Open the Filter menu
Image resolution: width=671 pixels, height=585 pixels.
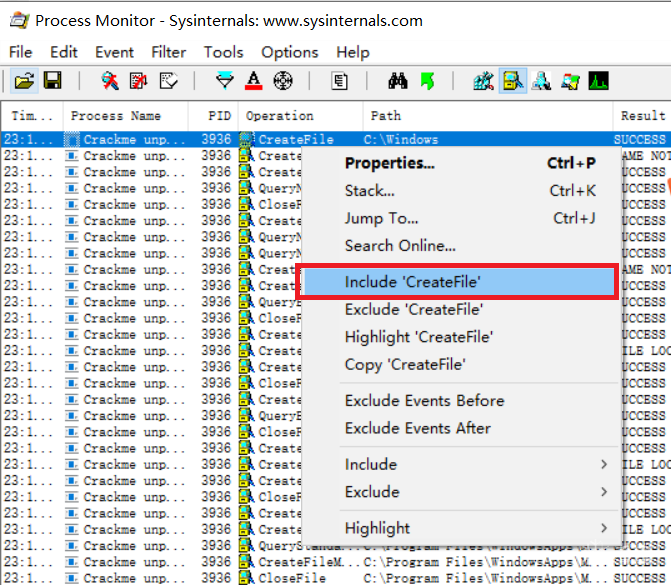[169, 52]
